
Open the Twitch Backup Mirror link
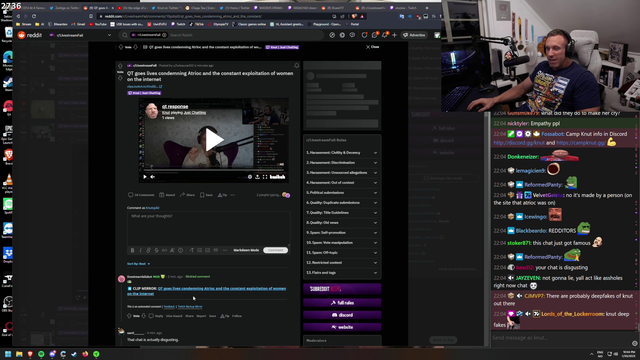coord(190,307)
